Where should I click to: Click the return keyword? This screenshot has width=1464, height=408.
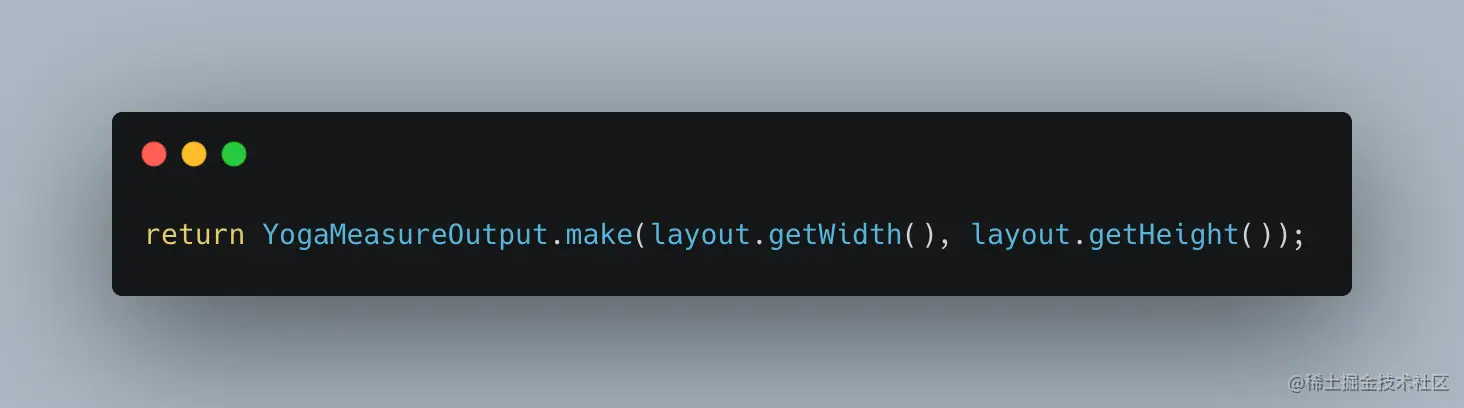tap(195, 235)
